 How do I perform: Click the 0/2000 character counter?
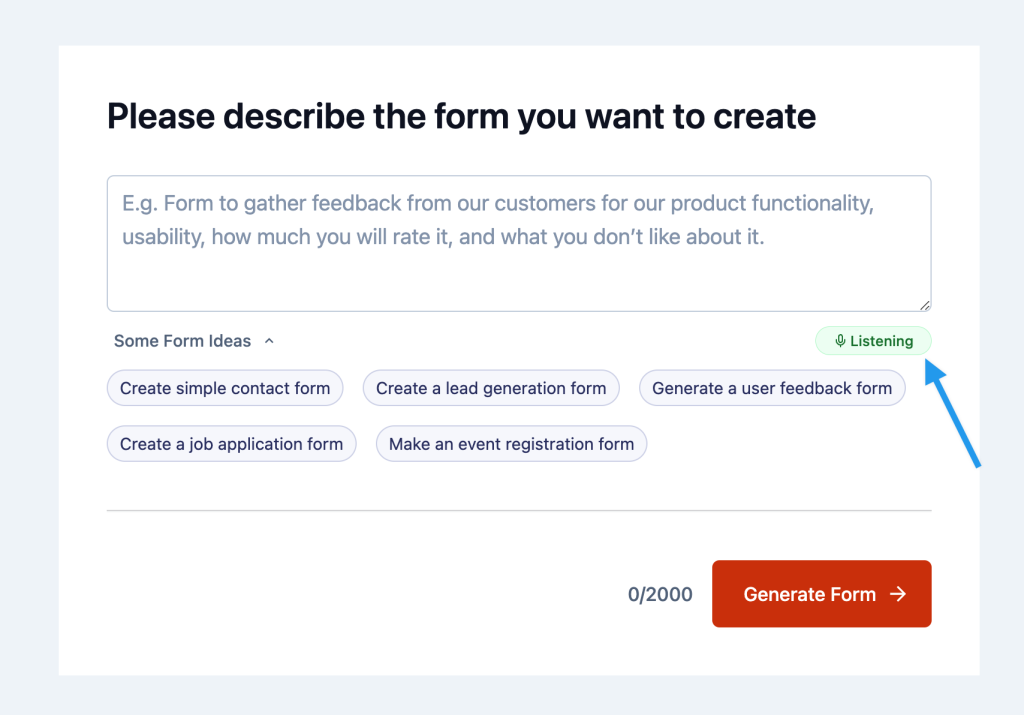(660, 594)
